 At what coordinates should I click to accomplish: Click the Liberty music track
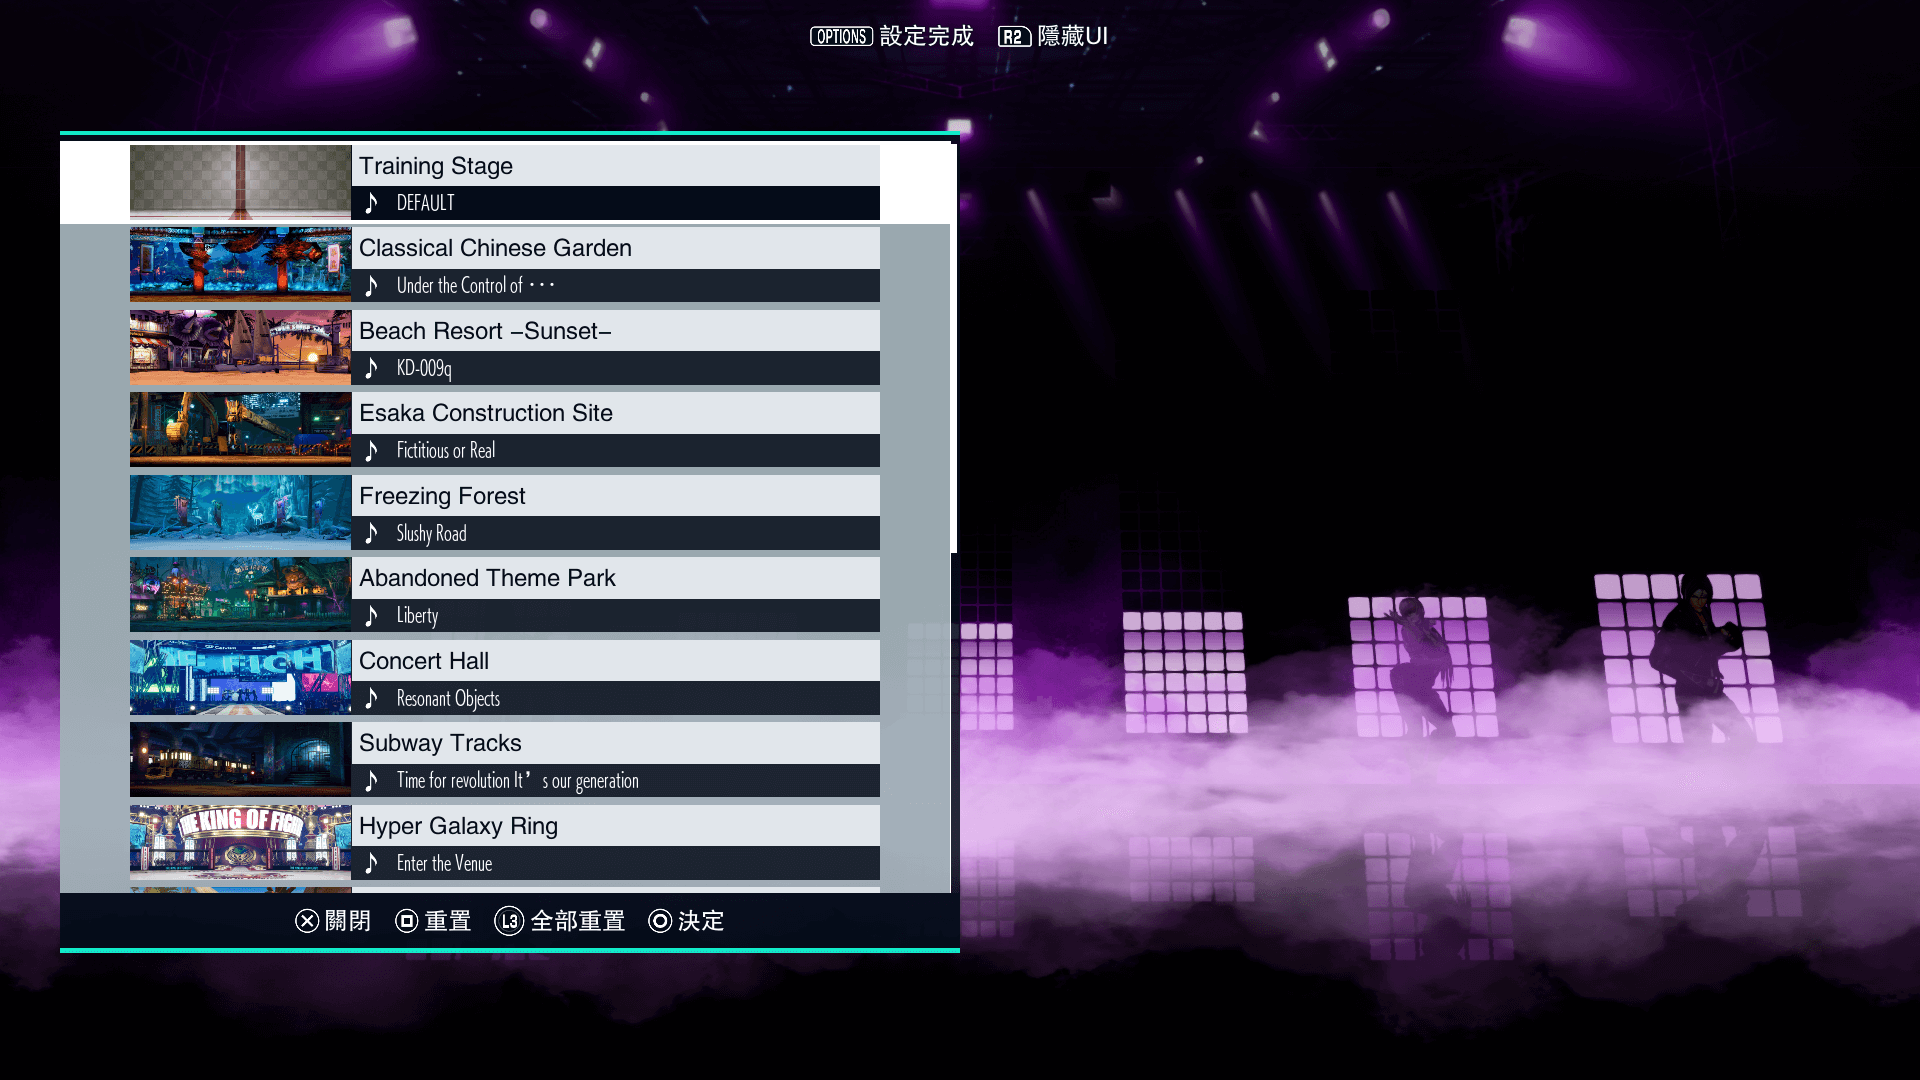point(616,616)
